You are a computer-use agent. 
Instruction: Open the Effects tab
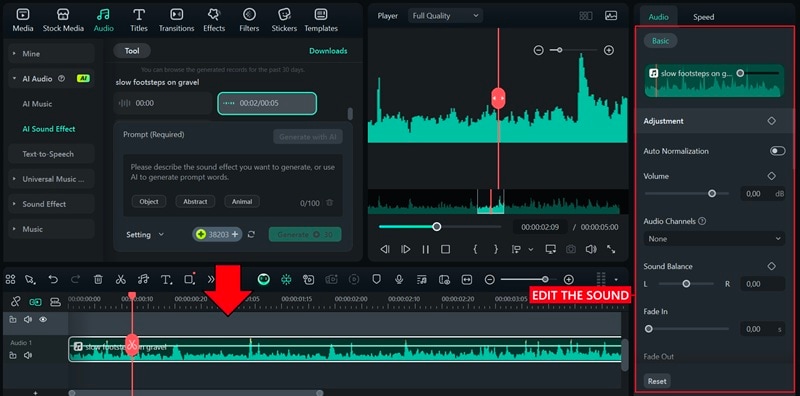pos(214,20)
